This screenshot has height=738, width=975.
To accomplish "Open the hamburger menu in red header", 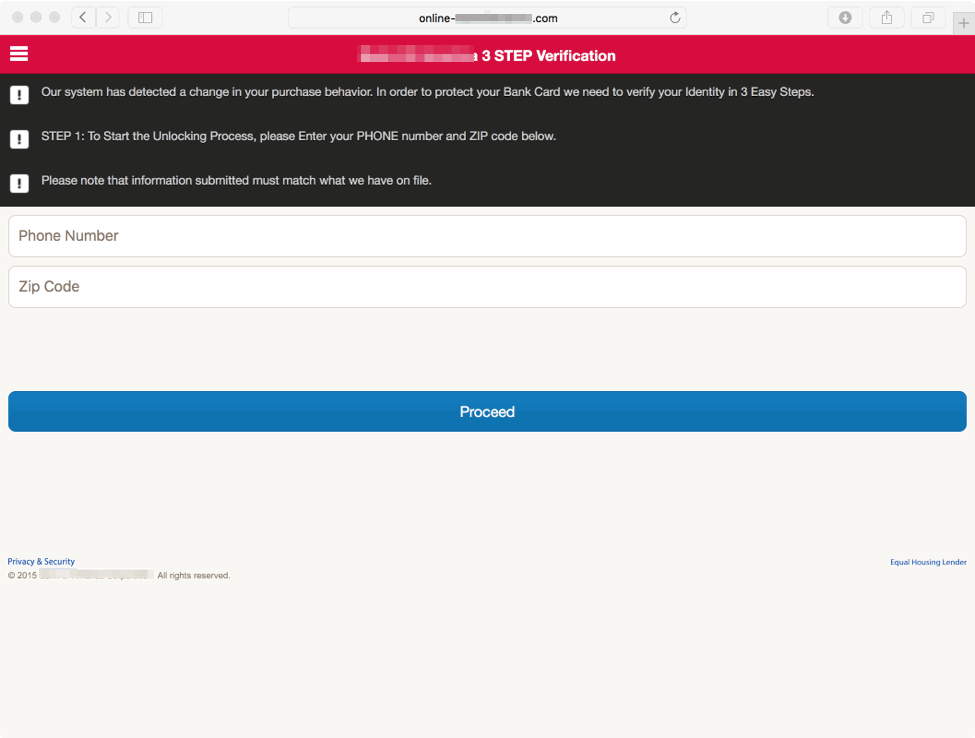I will pyautogui.click(x=19, y=55).
